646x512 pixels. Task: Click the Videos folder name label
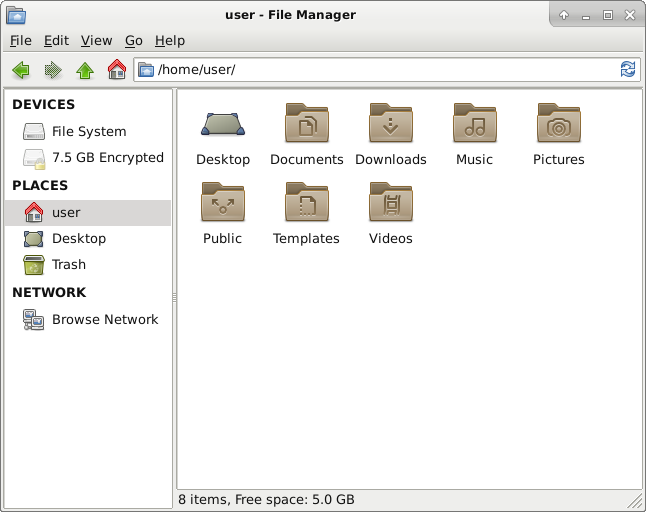[x=391, y=238]
